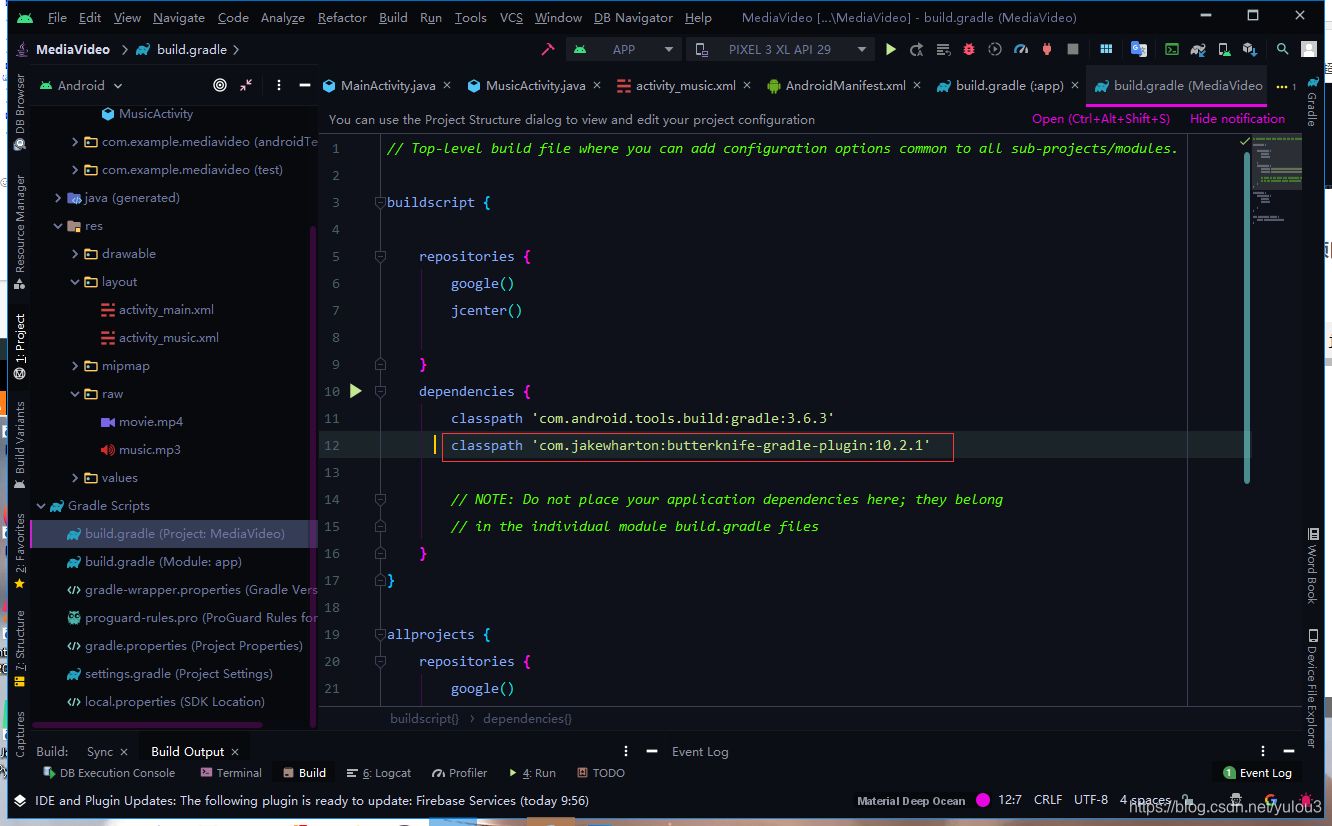Open the AVD Manager icon
Viewport: 1332px width, 826px height.
(1223, 49)
